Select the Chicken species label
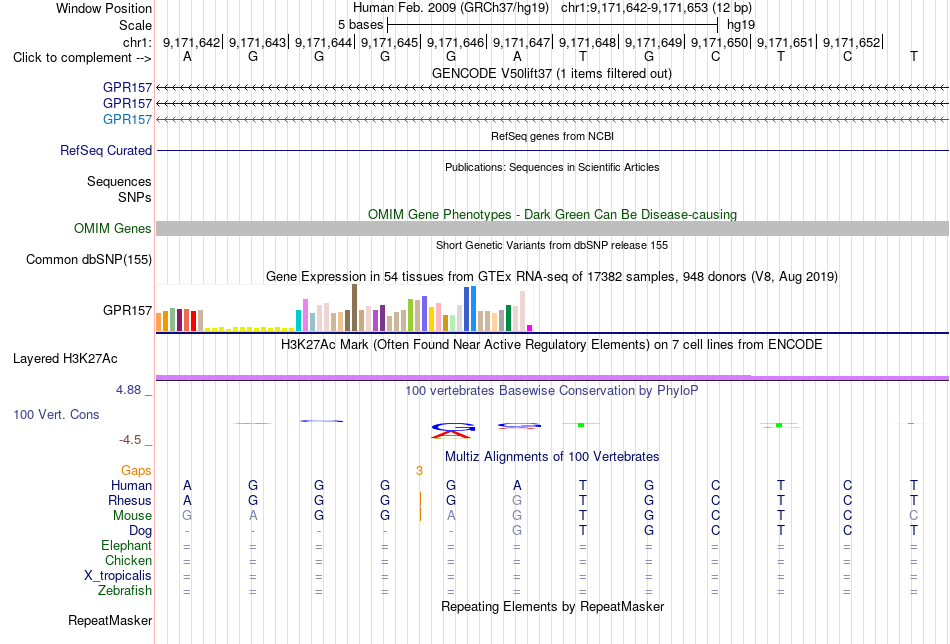This screenshot has height=644, width=950. (x=128, y=560)
